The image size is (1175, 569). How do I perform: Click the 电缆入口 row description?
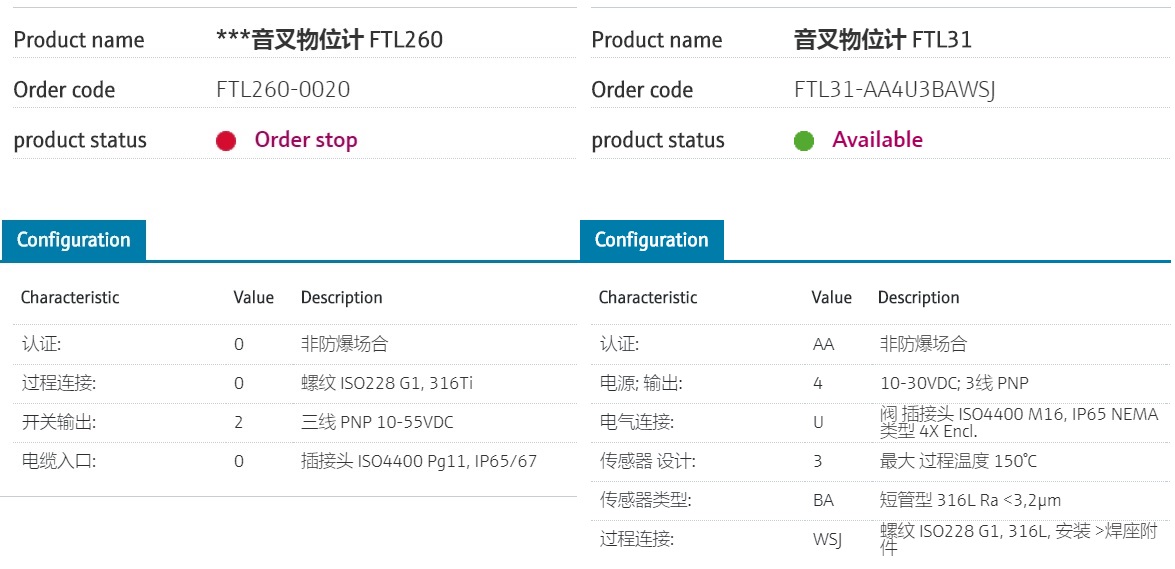pyautogui.click(x=419, y=461)
